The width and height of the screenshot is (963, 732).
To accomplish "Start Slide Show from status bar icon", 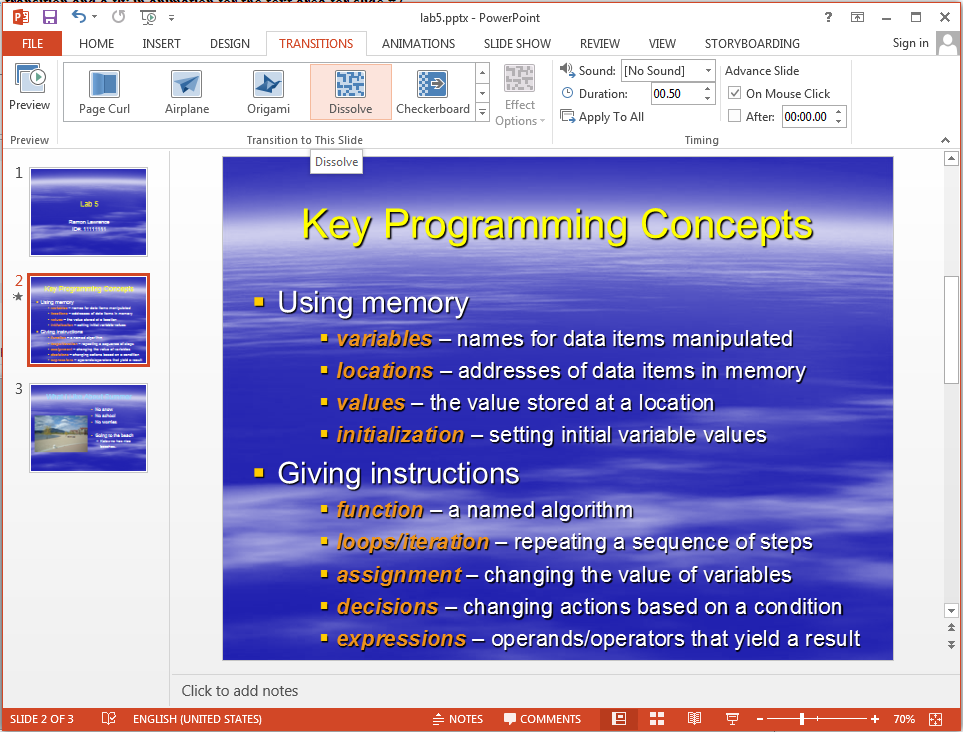I will [732, 718].
